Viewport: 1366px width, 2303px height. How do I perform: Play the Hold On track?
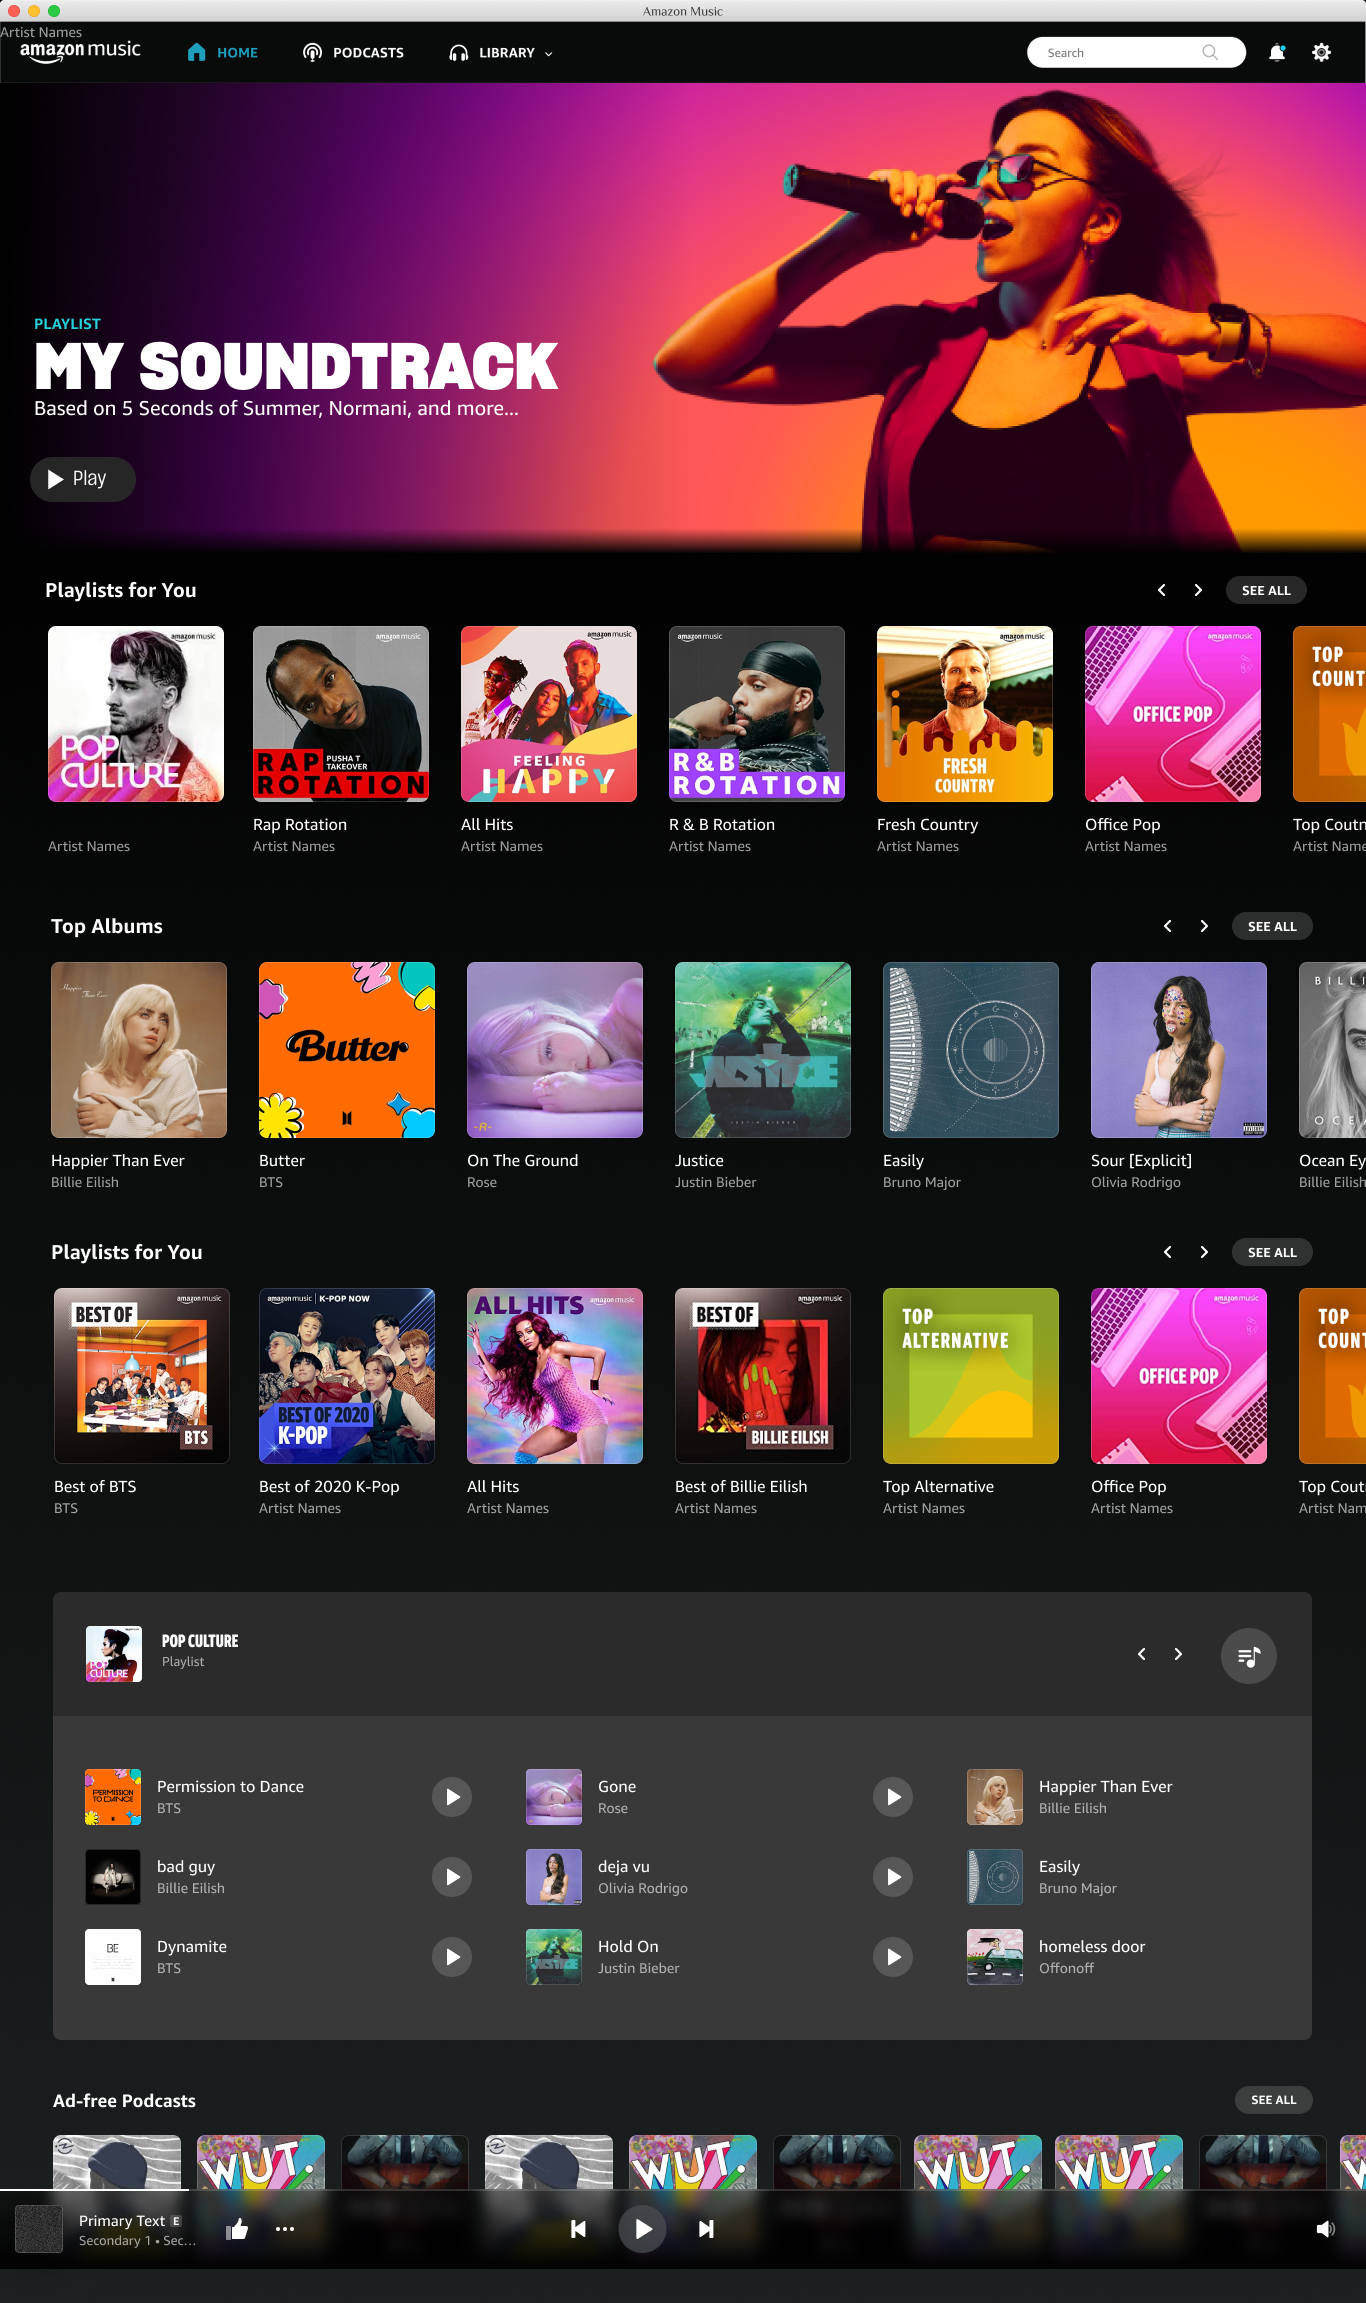coord(893,1957)
